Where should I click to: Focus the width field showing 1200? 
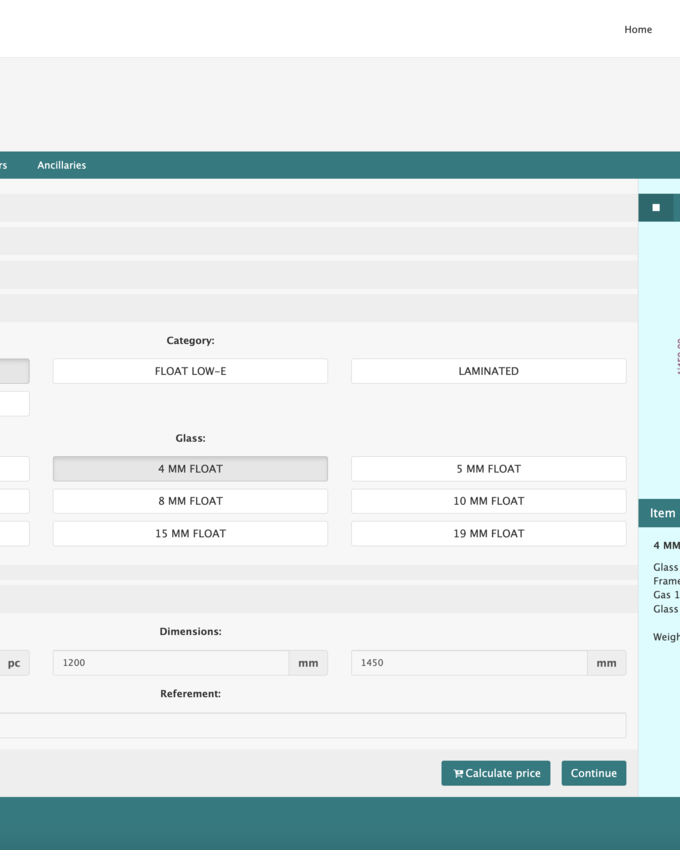(x=170, y=663)
